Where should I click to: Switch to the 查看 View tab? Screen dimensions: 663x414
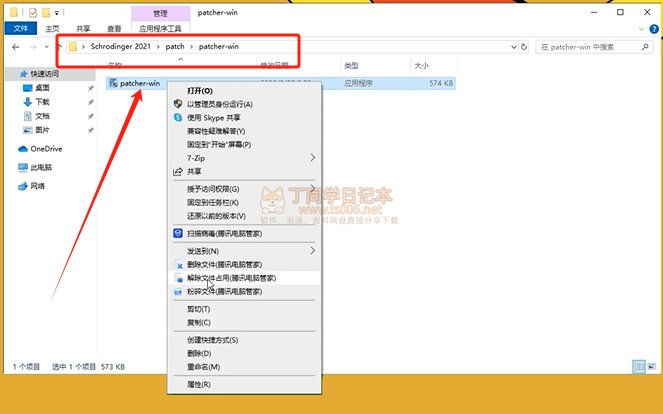point(114,28)
